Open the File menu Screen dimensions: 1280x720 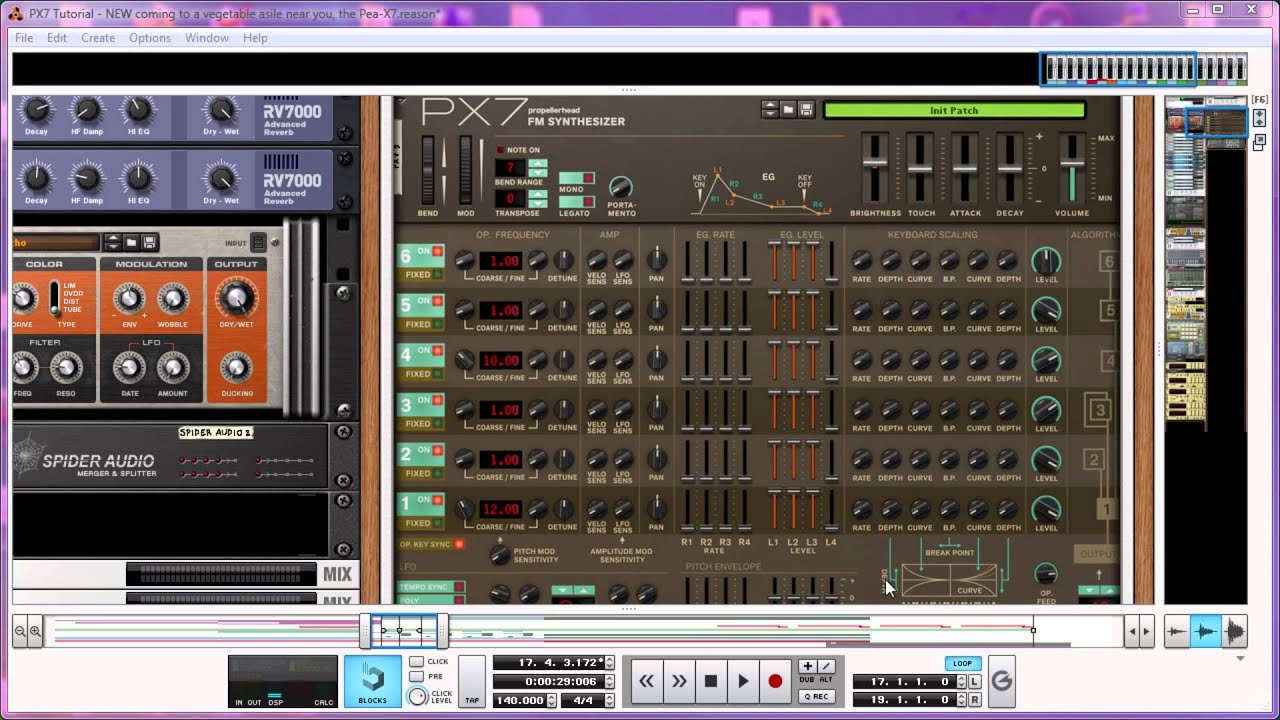pyautogui.click(x=24, y=38)
